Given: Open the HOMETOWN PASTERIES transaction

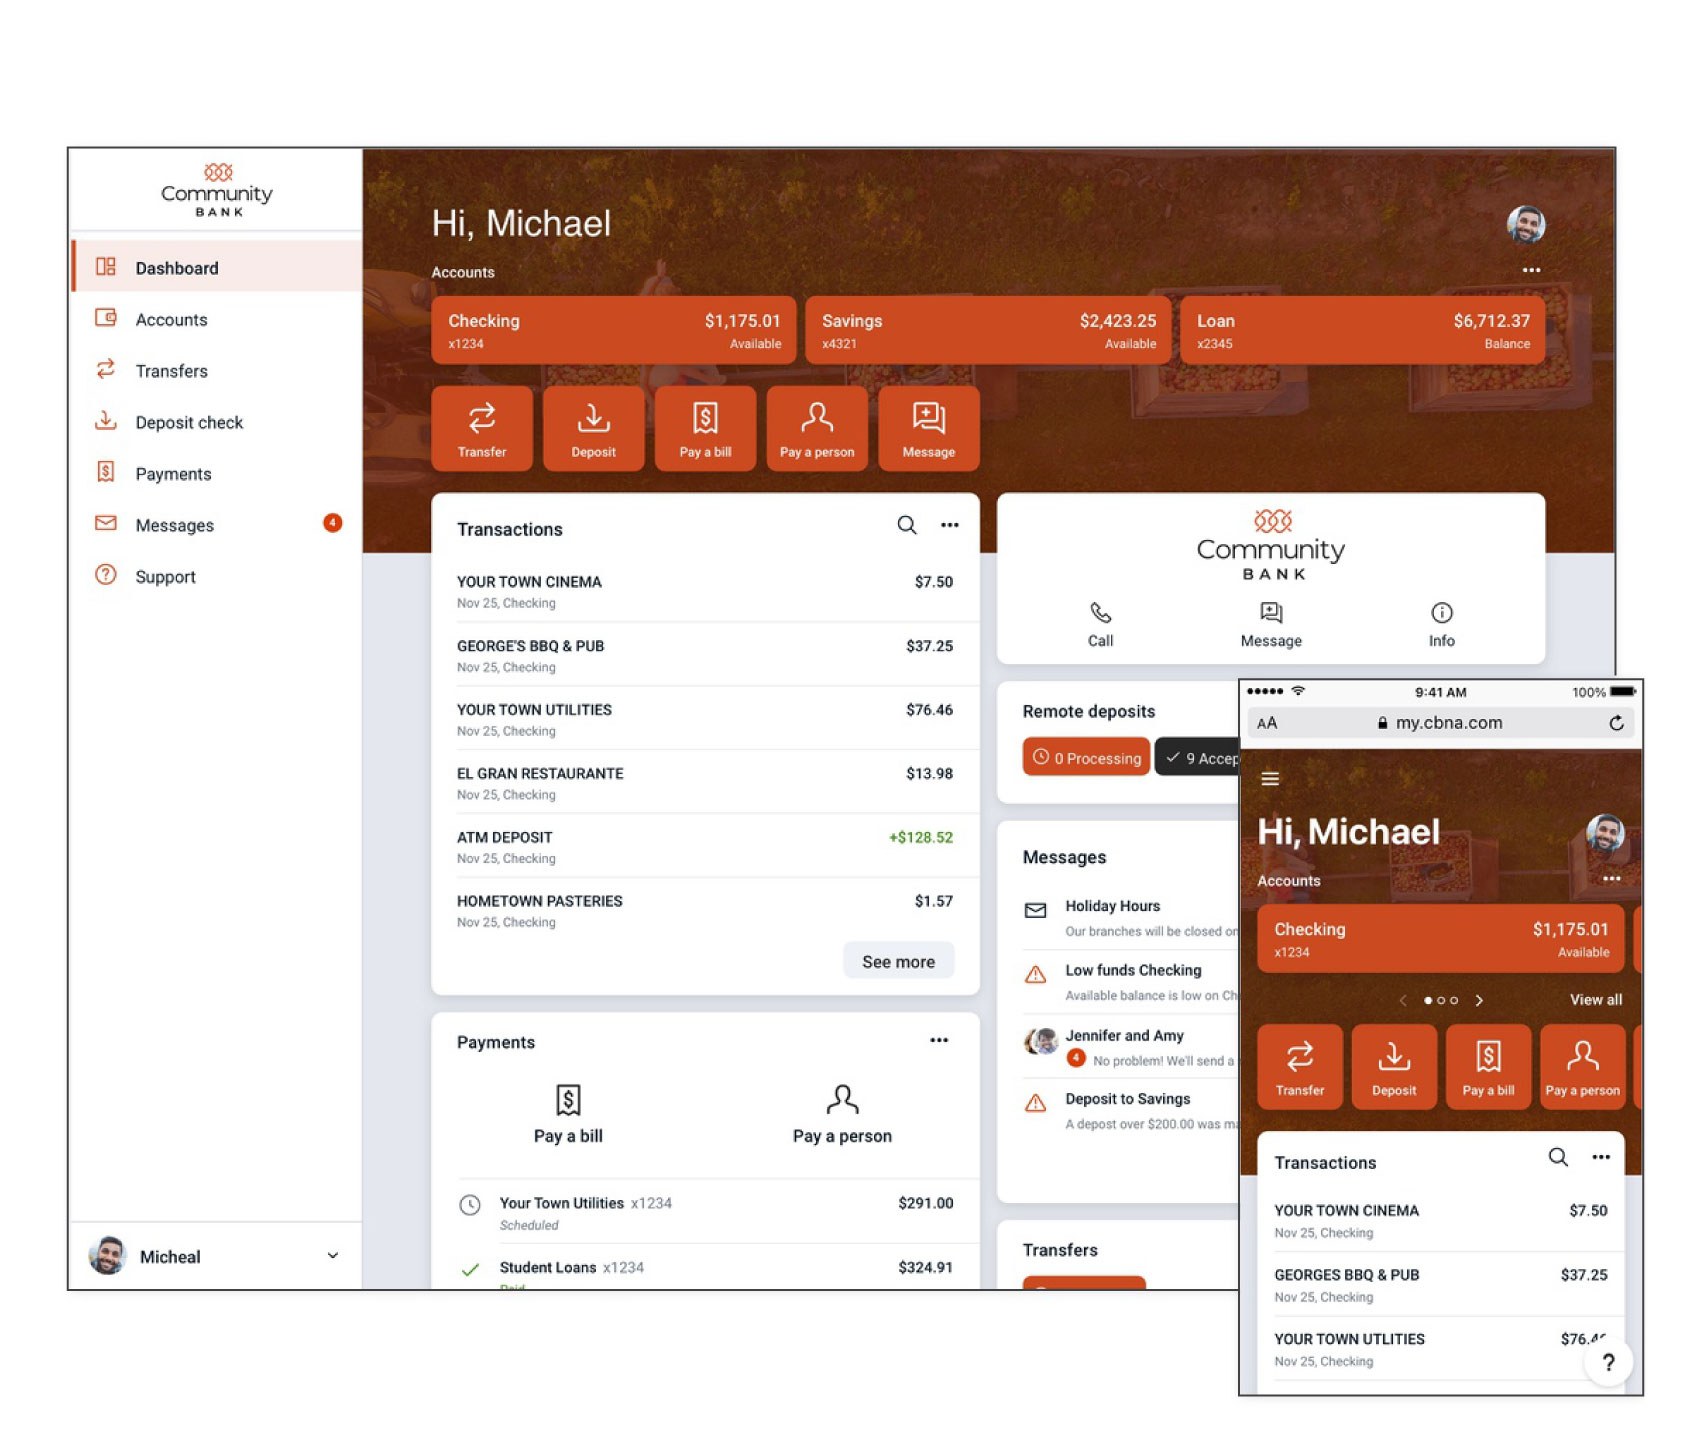Looking at the screenshot, I should (705, 910).
